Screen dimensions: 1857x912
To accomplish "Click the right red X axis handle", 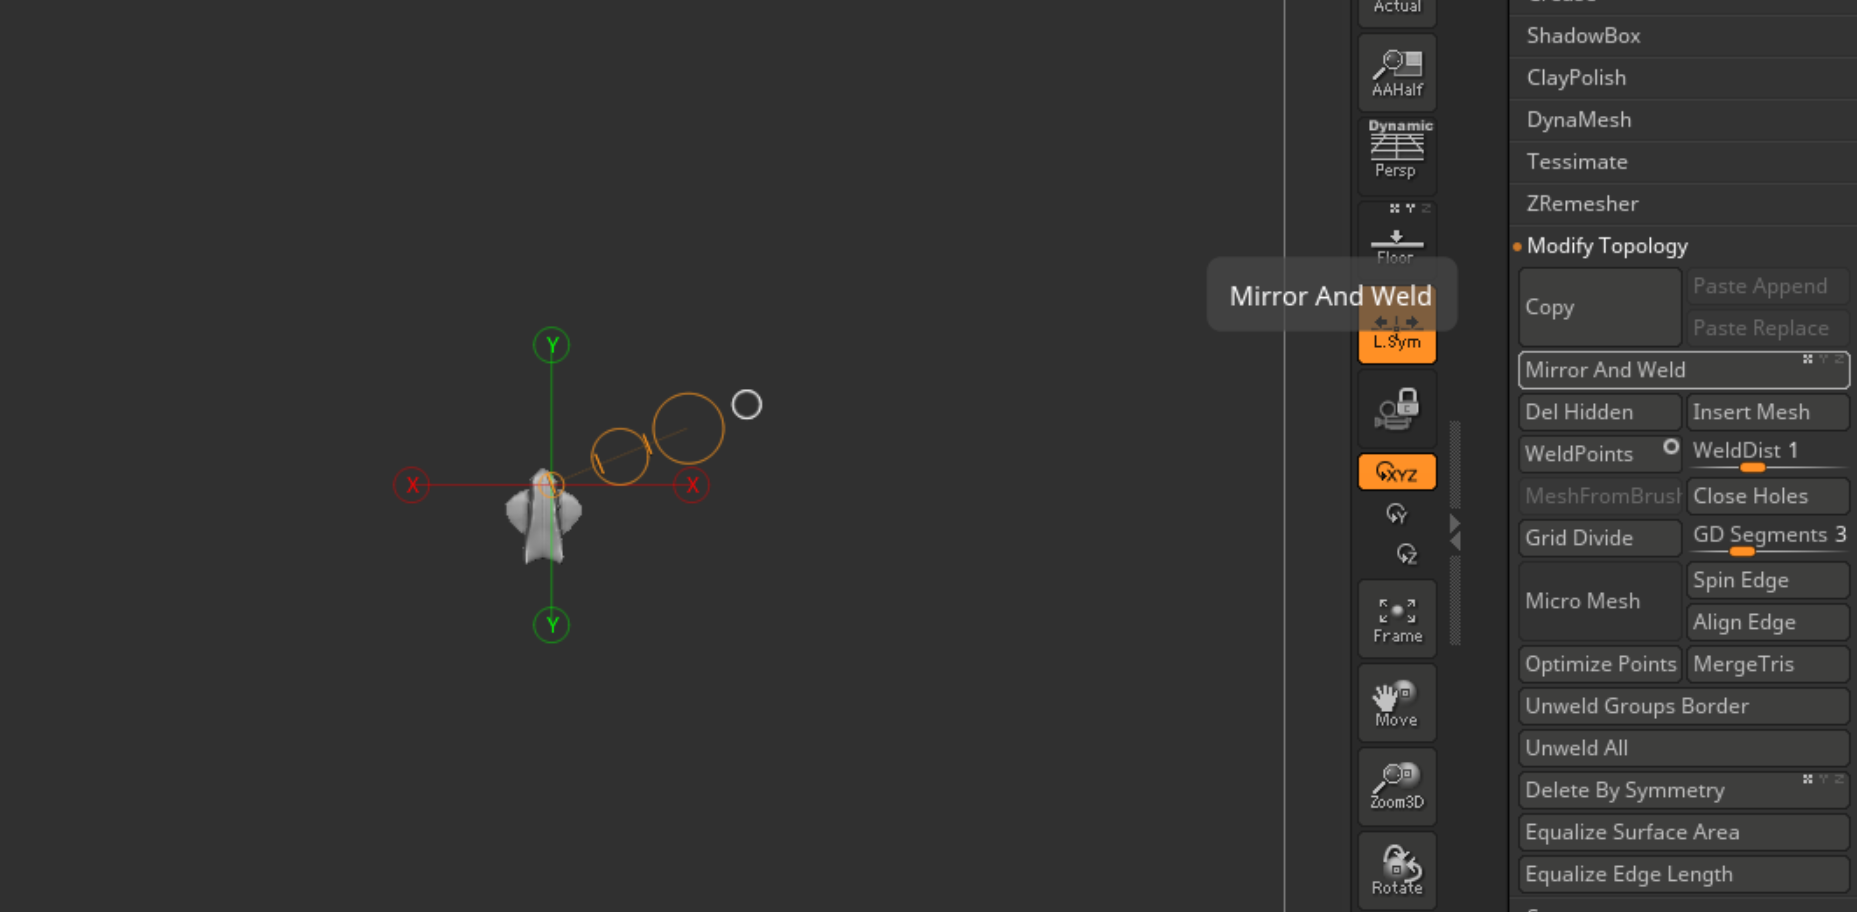I will tap(691, 485).
